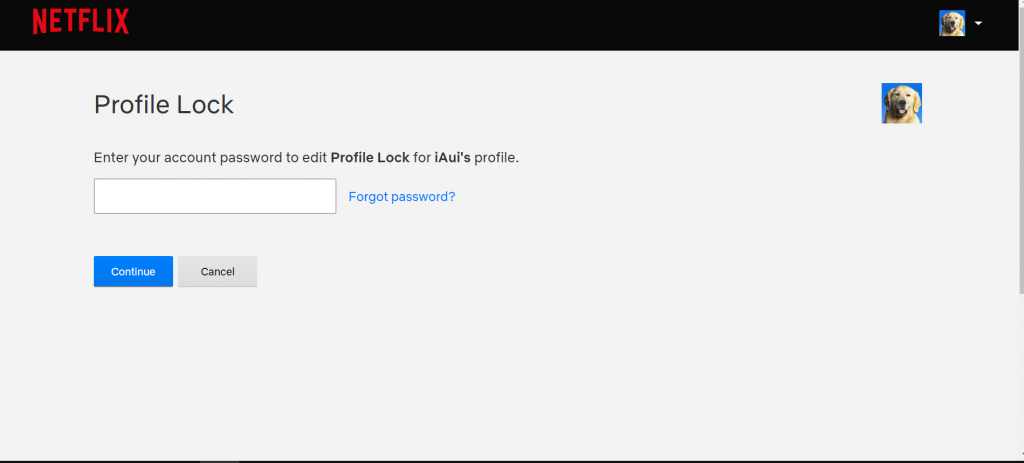Focus the account password input field

pyautogui.click(x=215, y=196)
